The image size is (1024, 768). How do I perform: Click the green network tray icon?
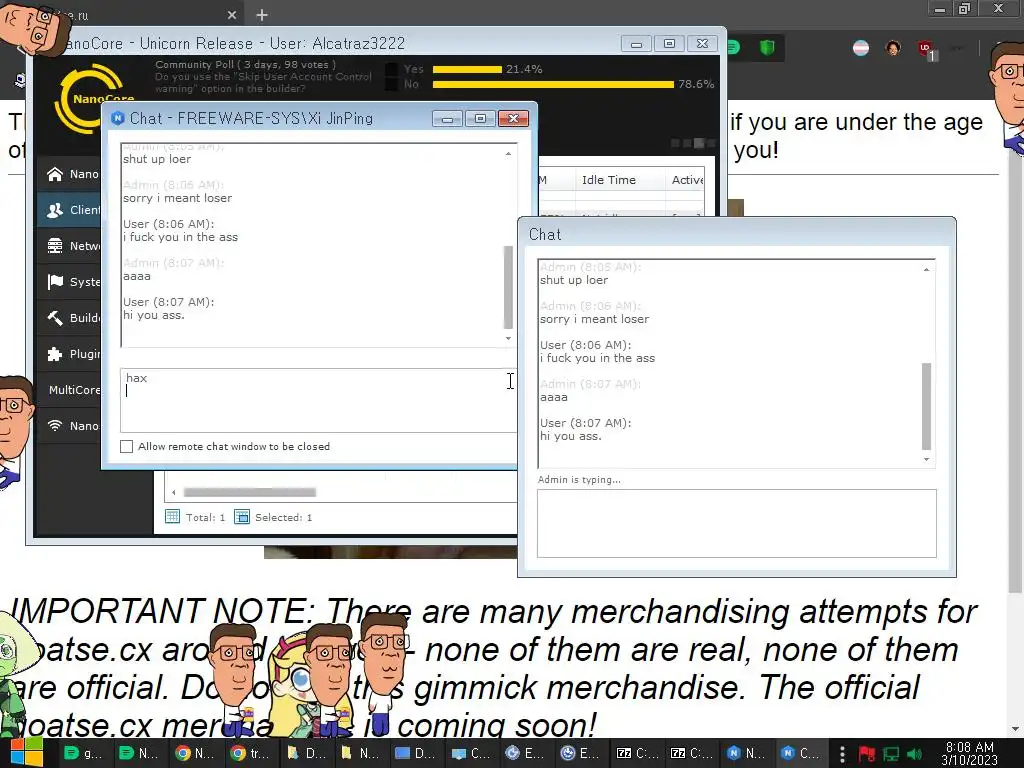click(x=891, y=754)
